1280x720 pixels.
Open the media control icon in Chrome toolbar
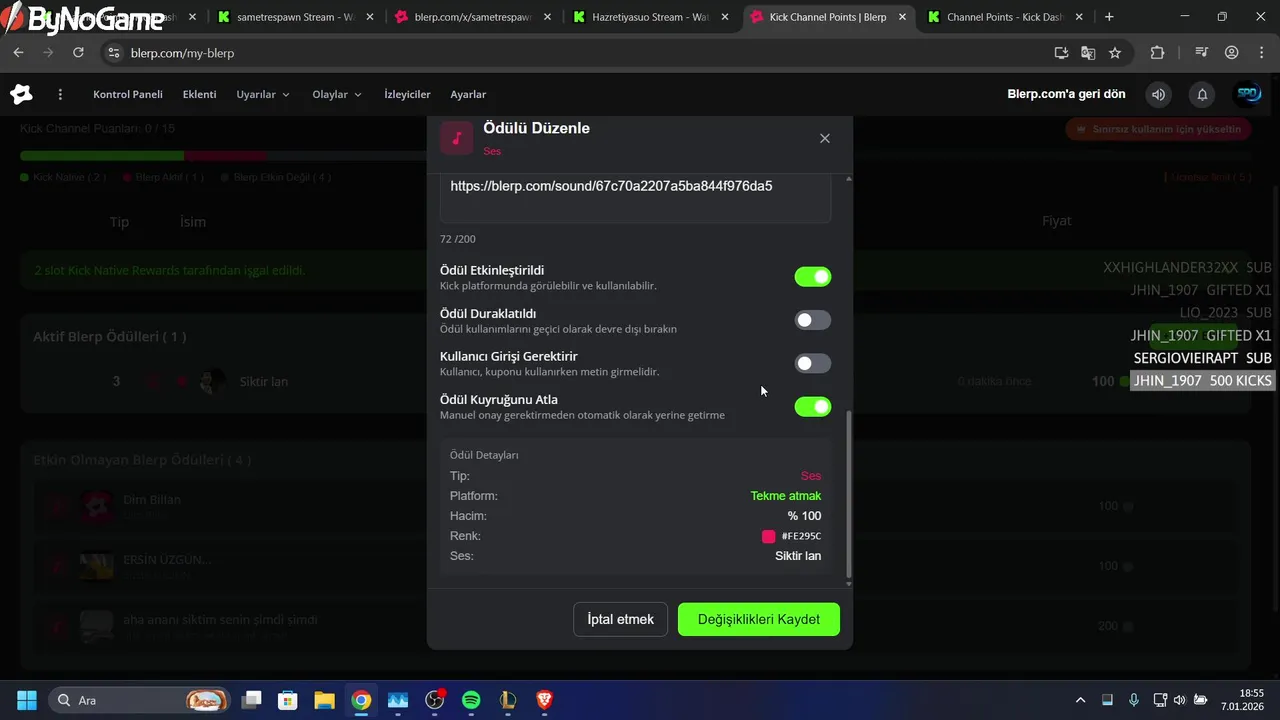pos(1203,52)
